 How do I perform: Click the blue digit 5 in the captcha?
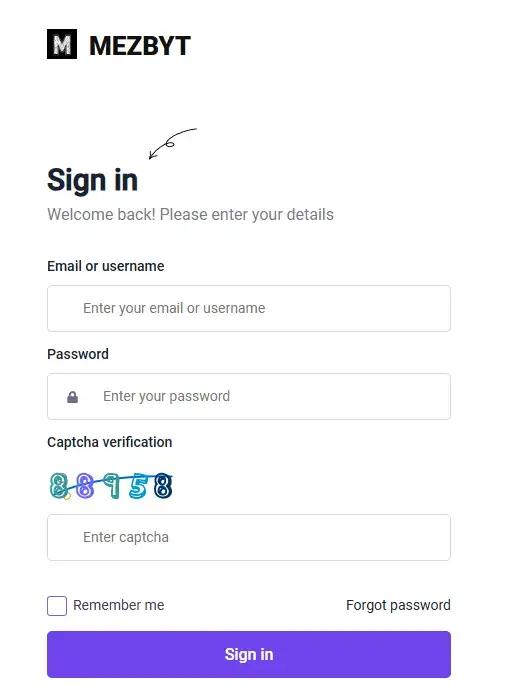[x=138, y=486]
